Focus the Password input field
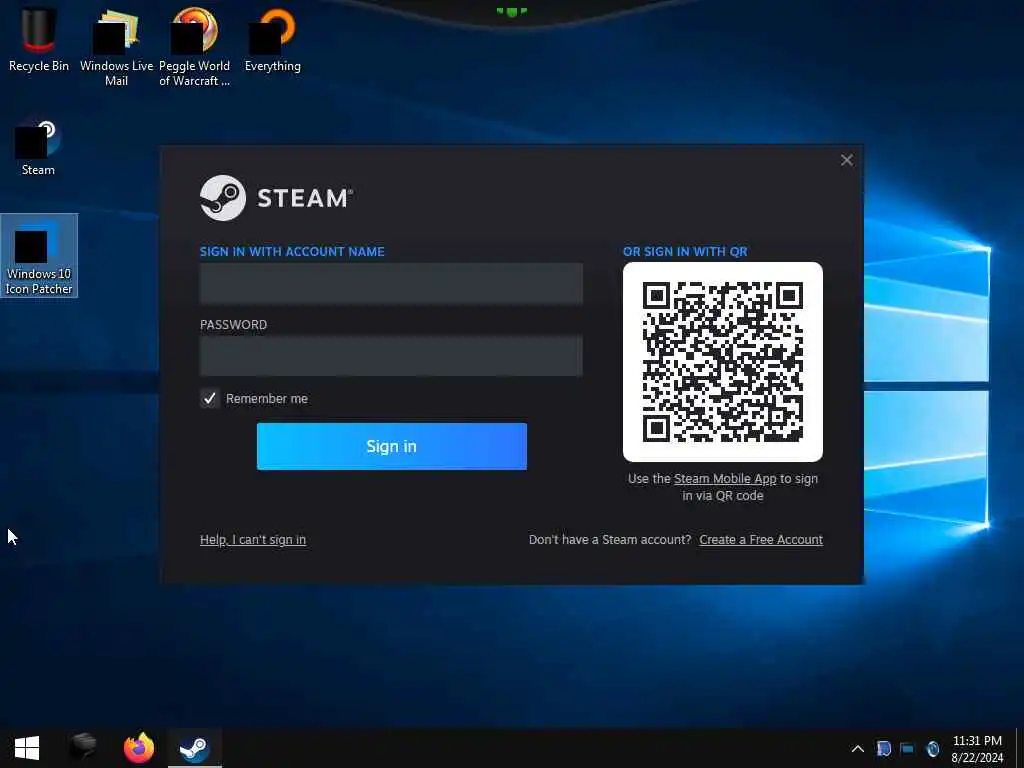The image size is (1024, 768). (391, 356)
